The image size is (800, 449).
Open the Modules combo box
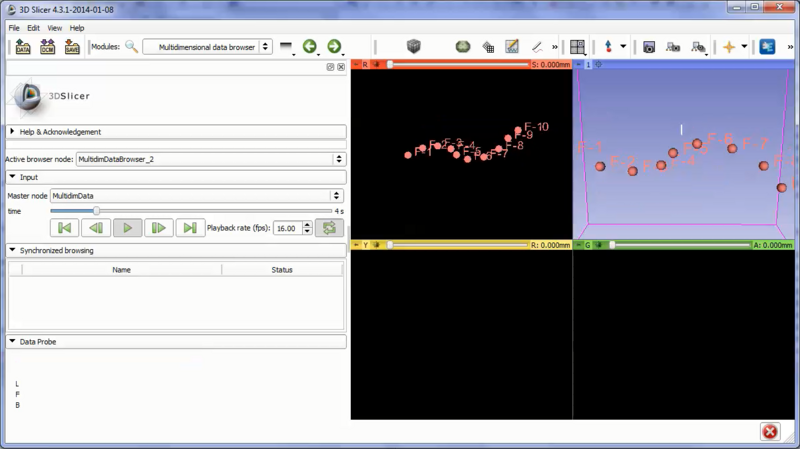tap(207, 47)
